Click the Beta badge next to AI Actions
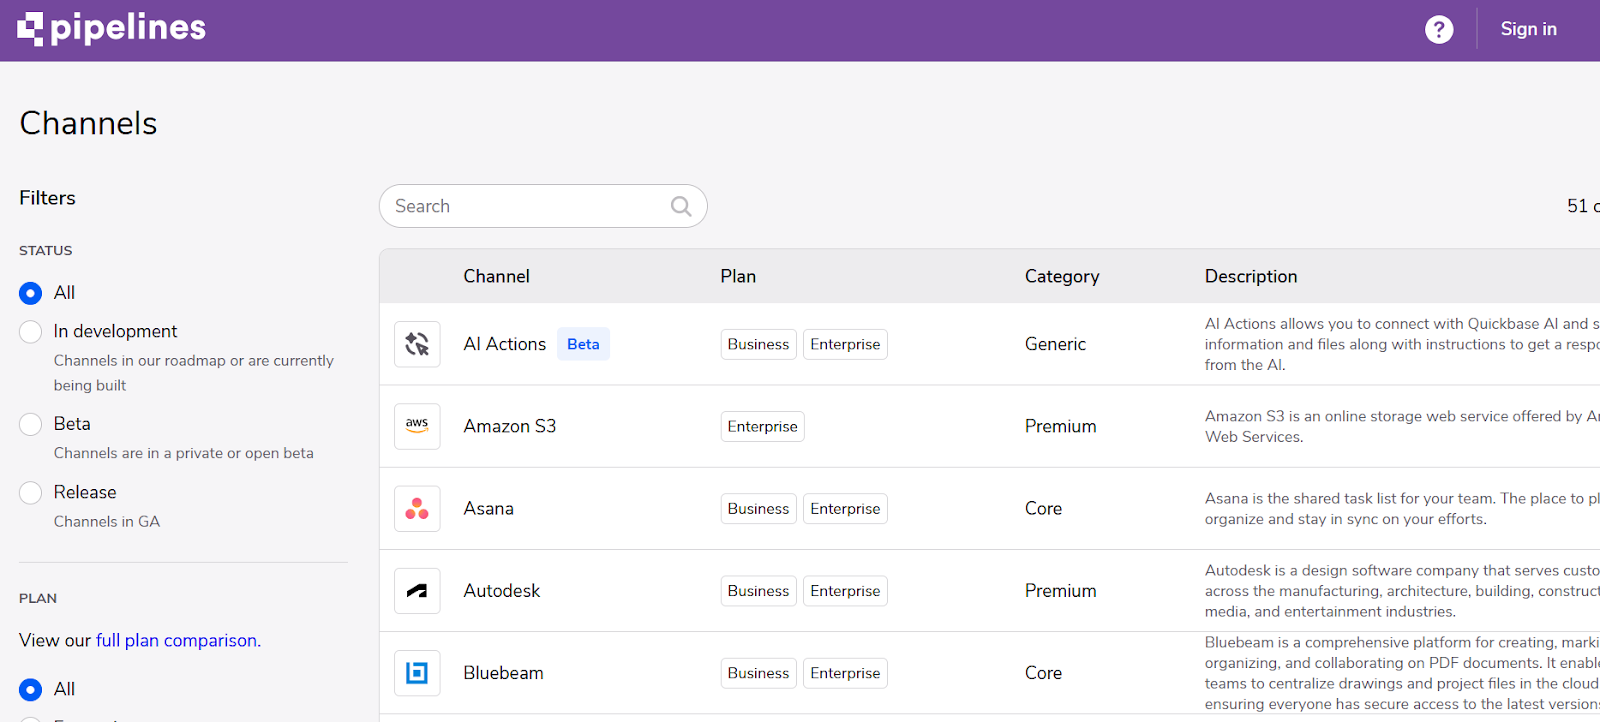 [583, 344]
